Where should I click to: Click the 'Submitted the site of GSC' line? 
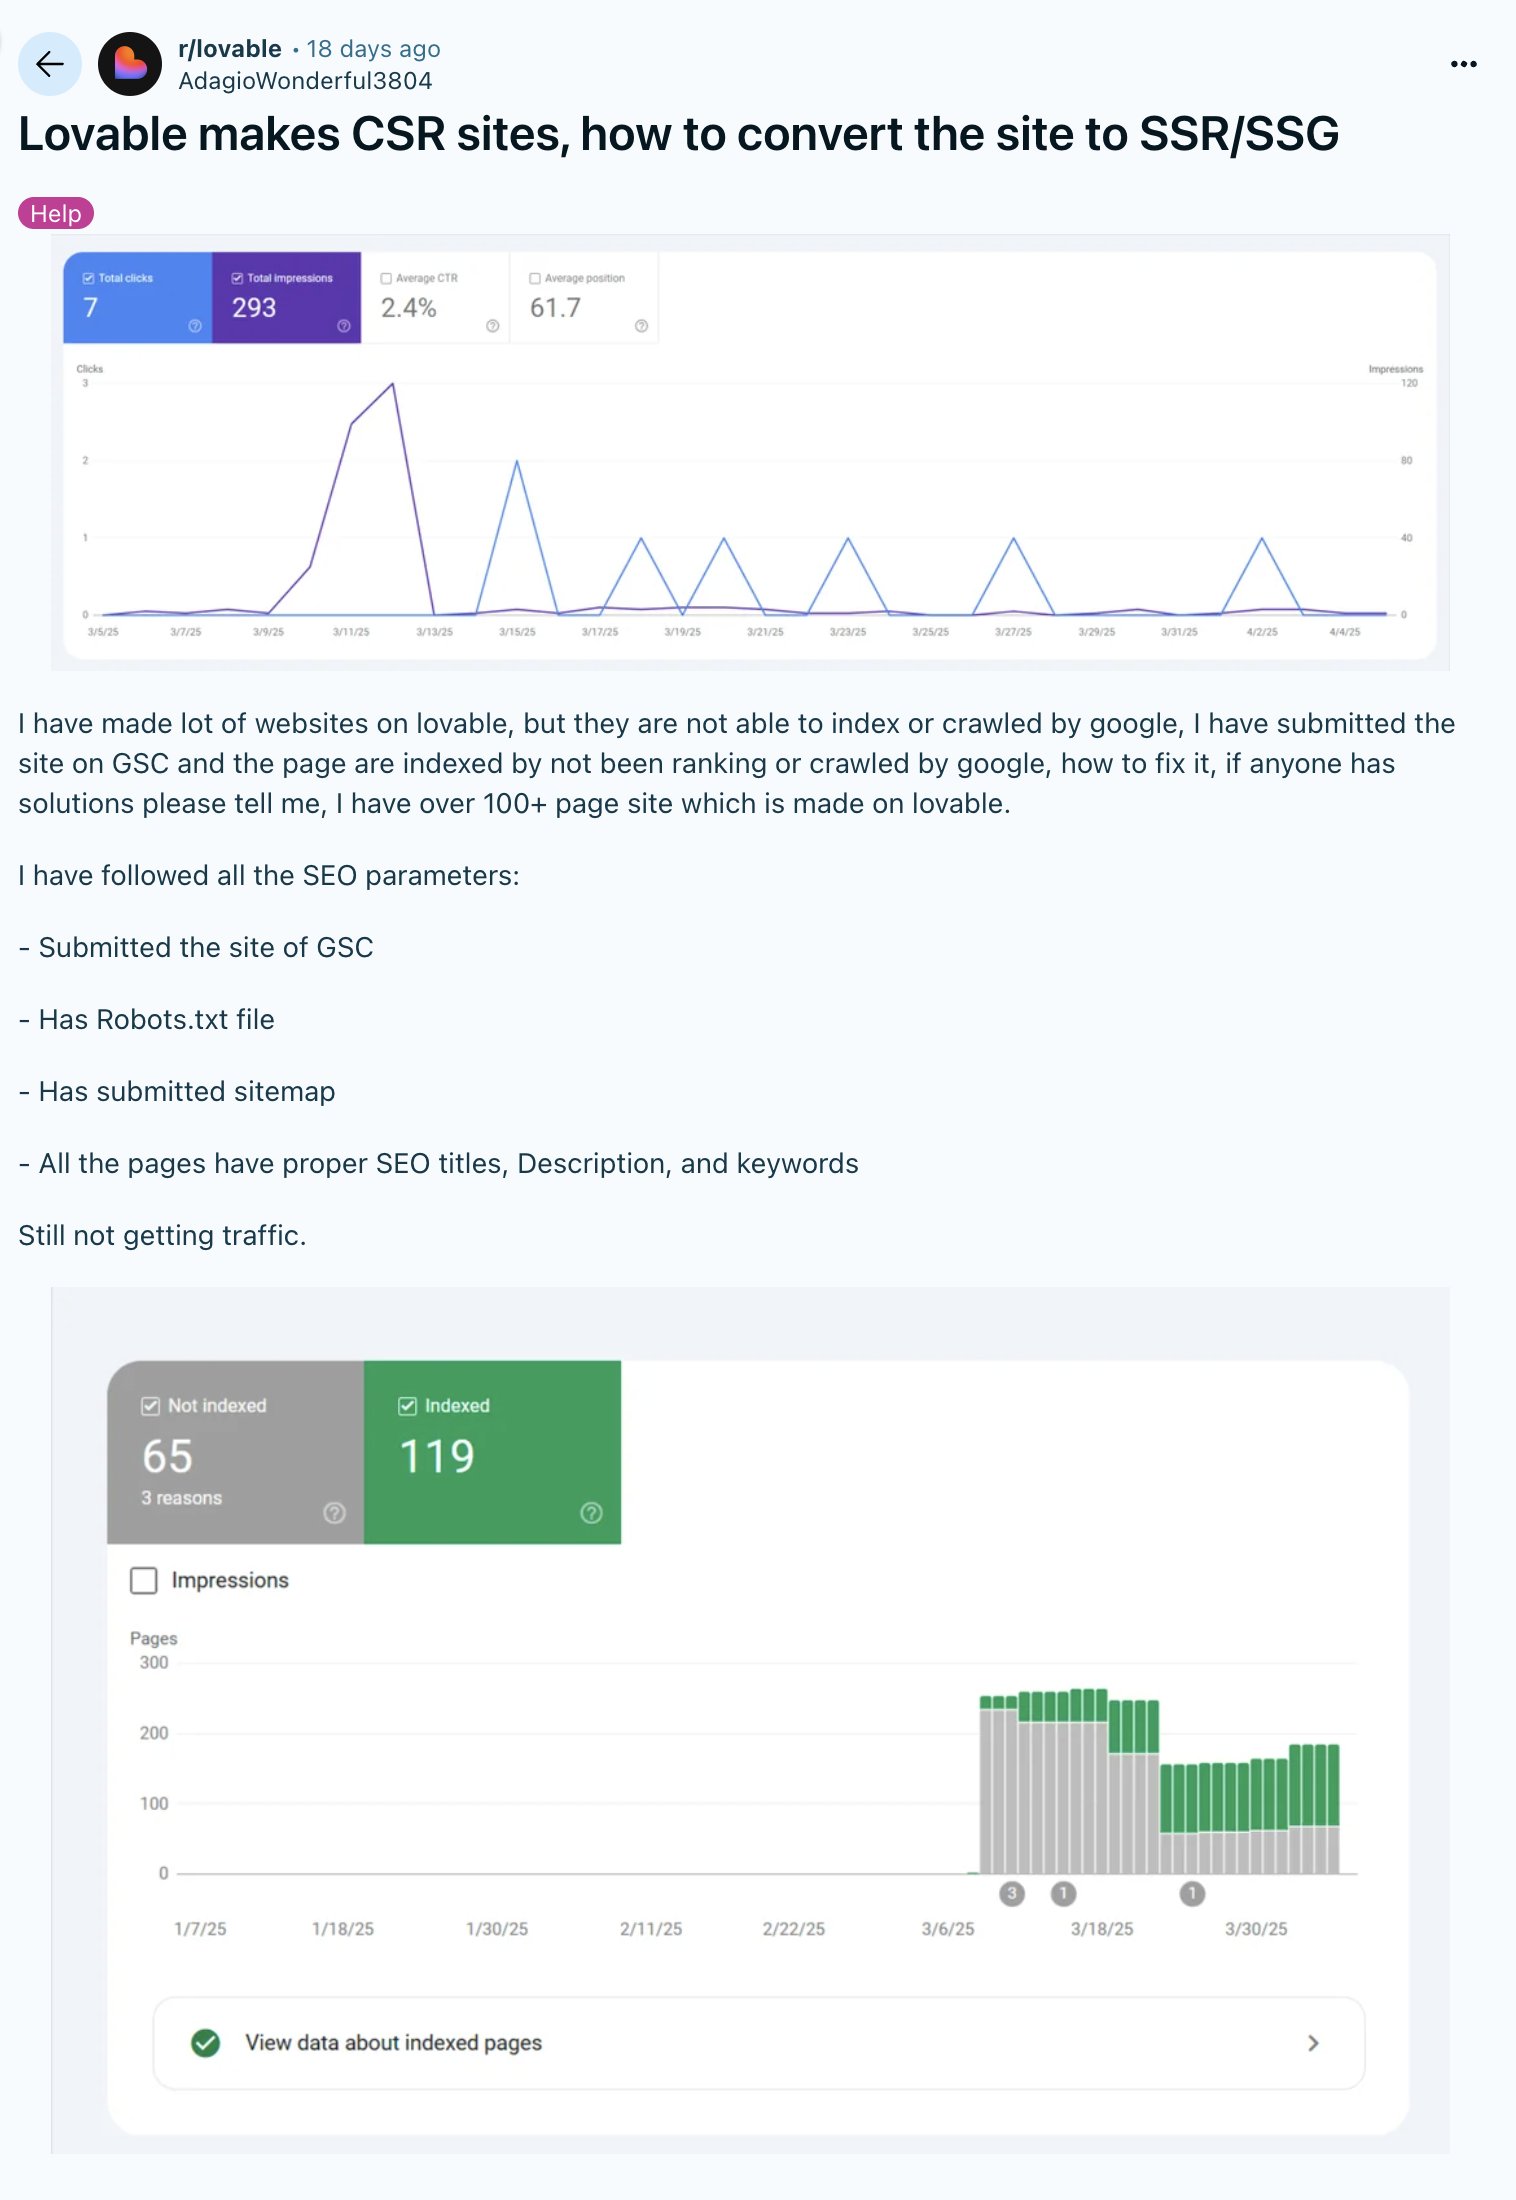coord(196,947)
